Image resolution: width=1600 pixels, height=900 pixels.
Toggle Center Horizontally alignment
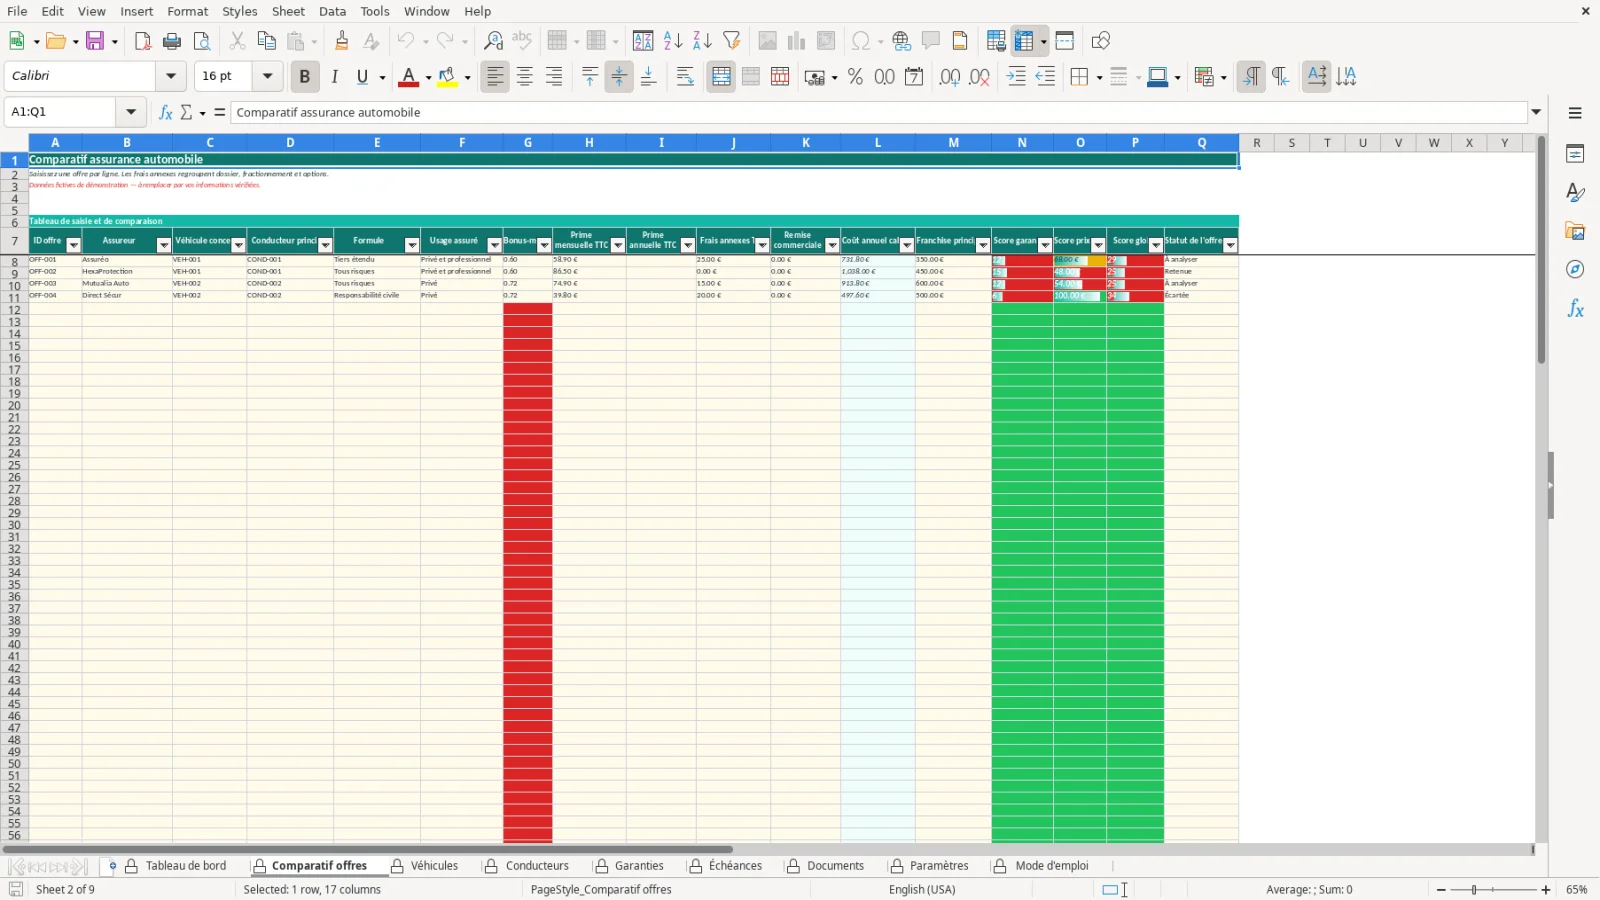(524, 77)
